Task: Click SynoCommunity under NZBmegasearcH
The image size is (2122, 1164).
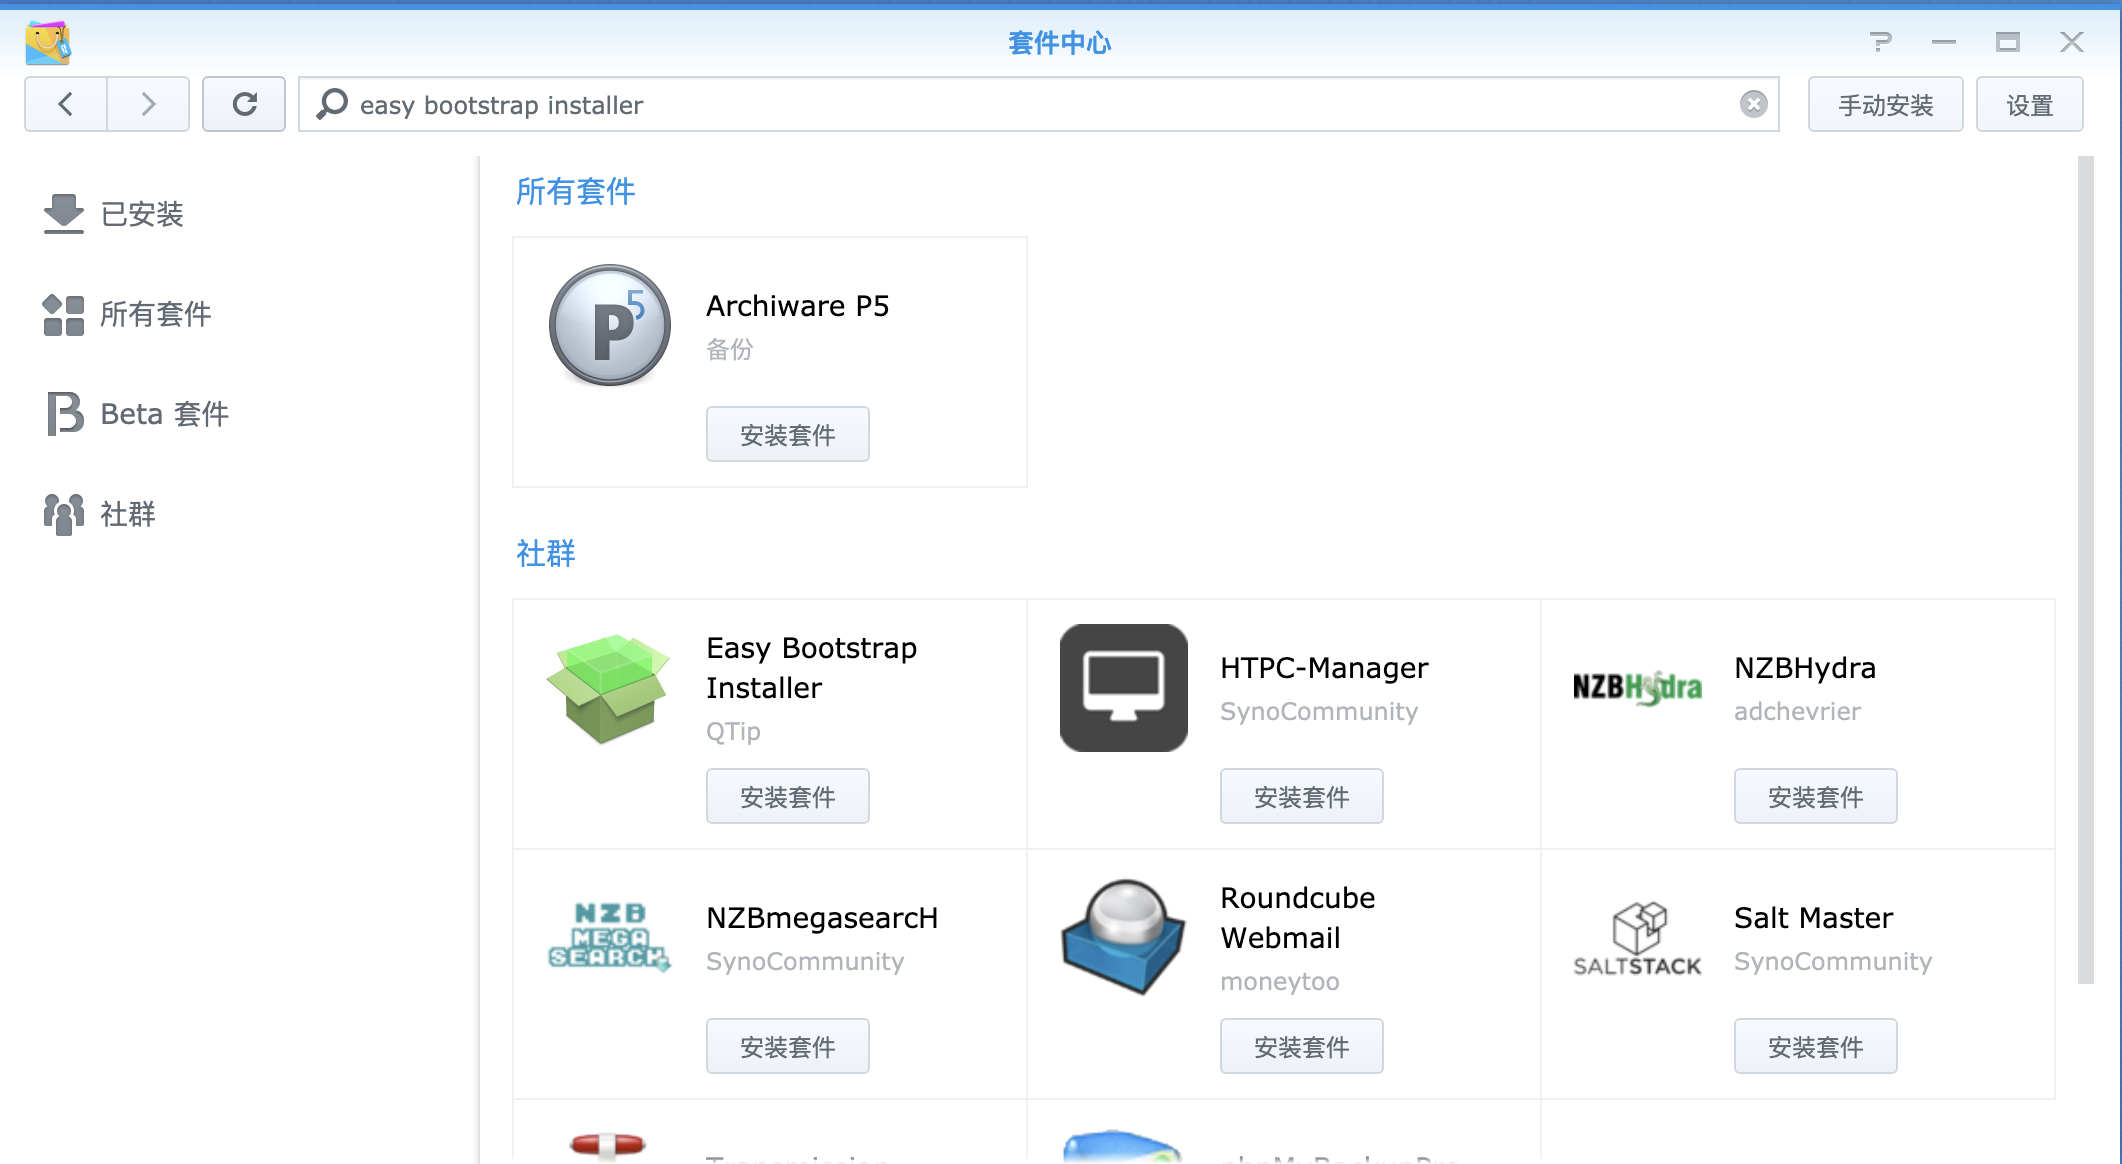Action: pyautogui.click(x=805, y=962)
